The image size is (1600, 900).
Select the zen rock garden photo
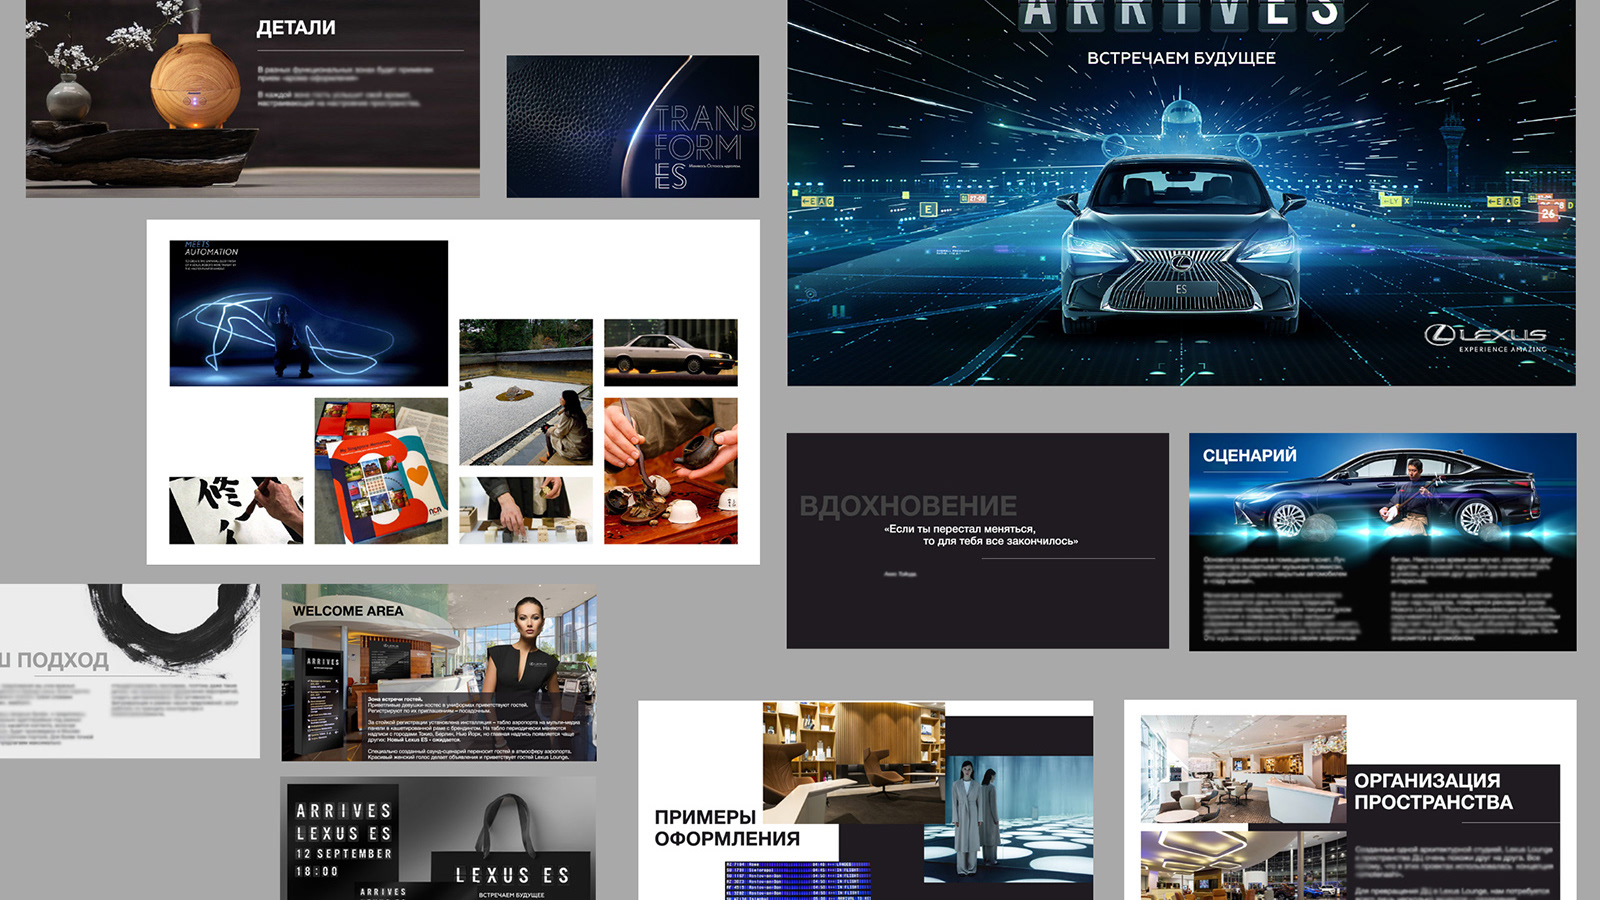pos(526,392)
